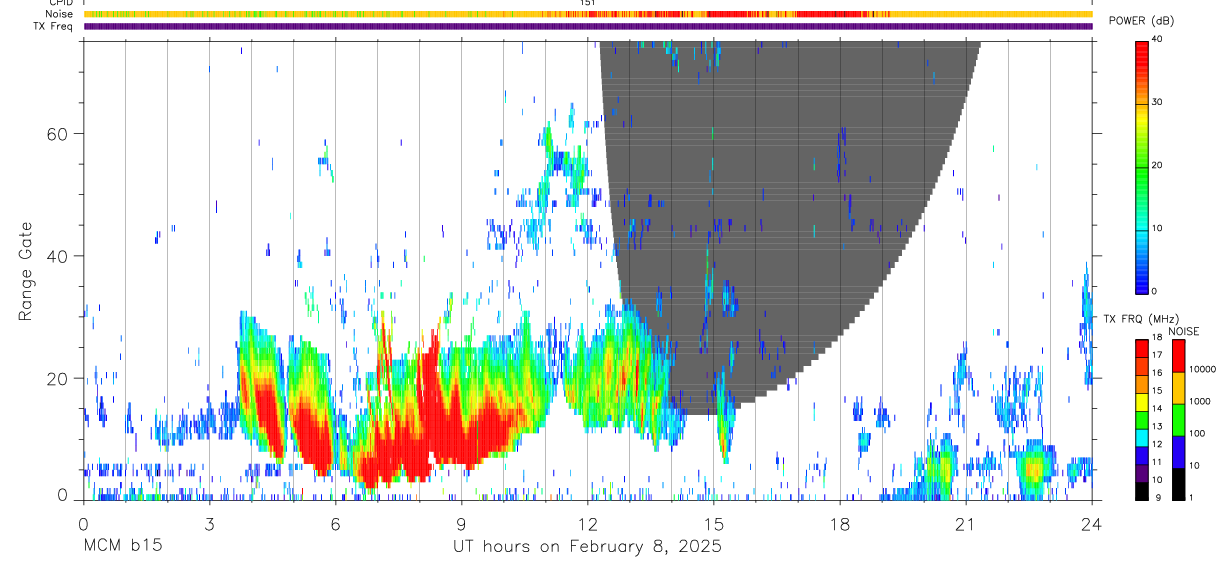Viewport: 1228px width, 567px height.
Task: Select the Noise strip above the plot
Action: click(588, 14)
